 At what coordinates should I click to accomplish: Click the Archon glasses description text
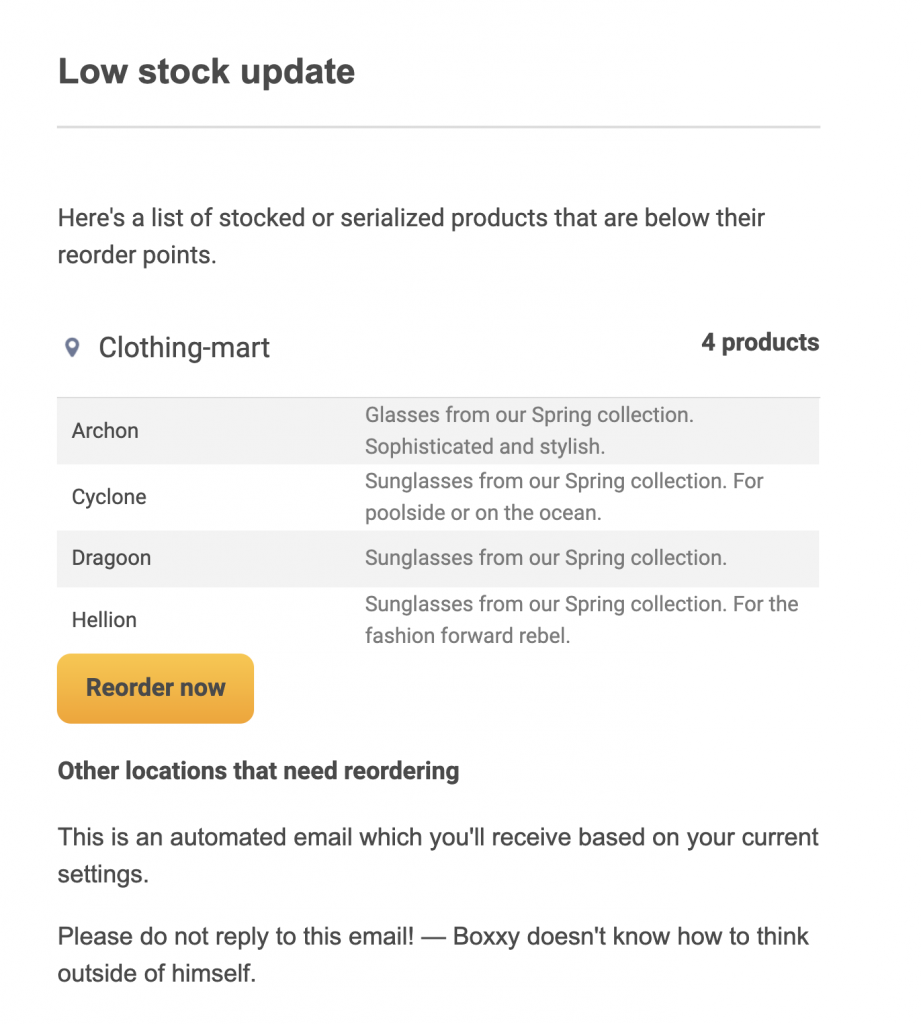click(x=529, y=431)
